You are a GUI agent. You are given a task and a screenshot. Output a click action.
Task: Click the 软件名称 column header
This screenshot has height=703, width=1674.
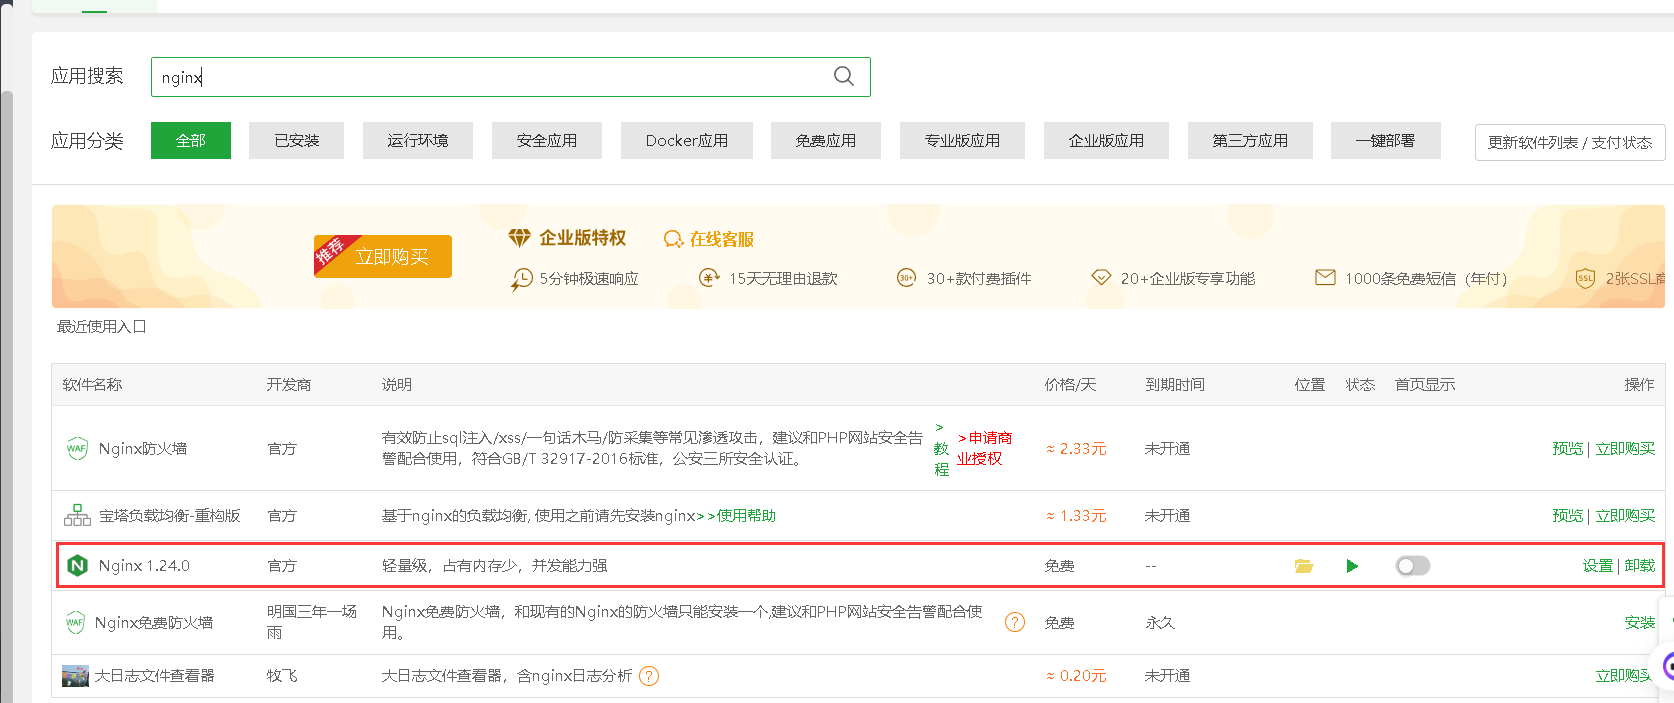coord(93,385)
